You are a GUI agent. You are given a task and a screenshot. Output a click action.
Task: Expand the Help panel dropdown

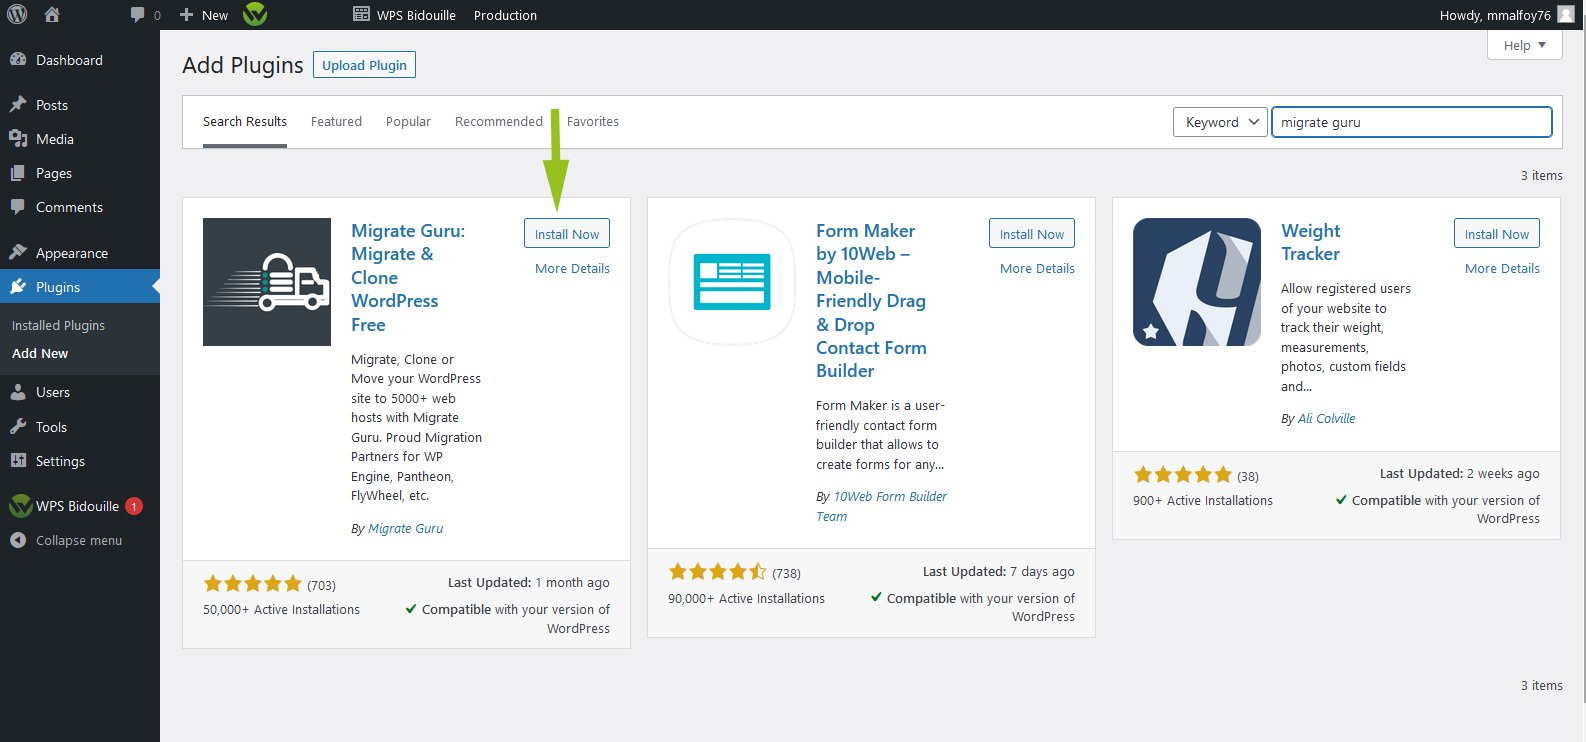point(1524,45)
